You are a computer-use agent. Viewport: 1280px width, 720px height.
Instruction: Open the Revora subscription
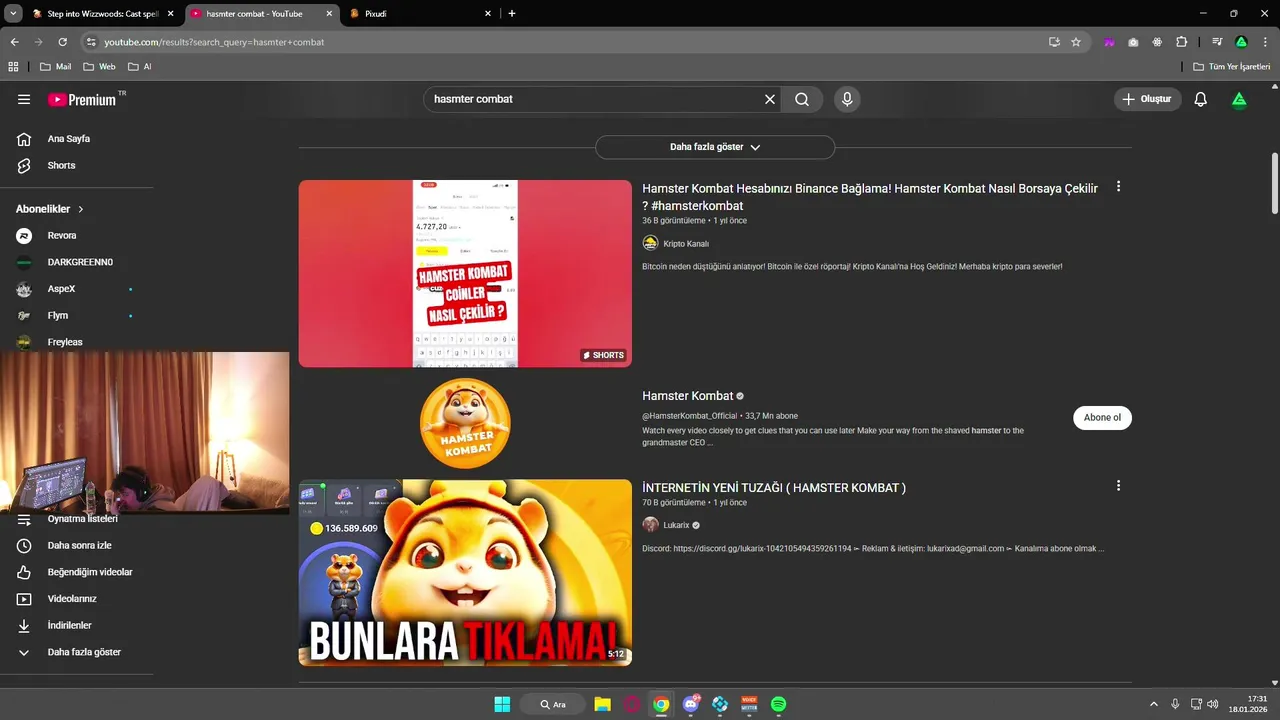point(62,236)
